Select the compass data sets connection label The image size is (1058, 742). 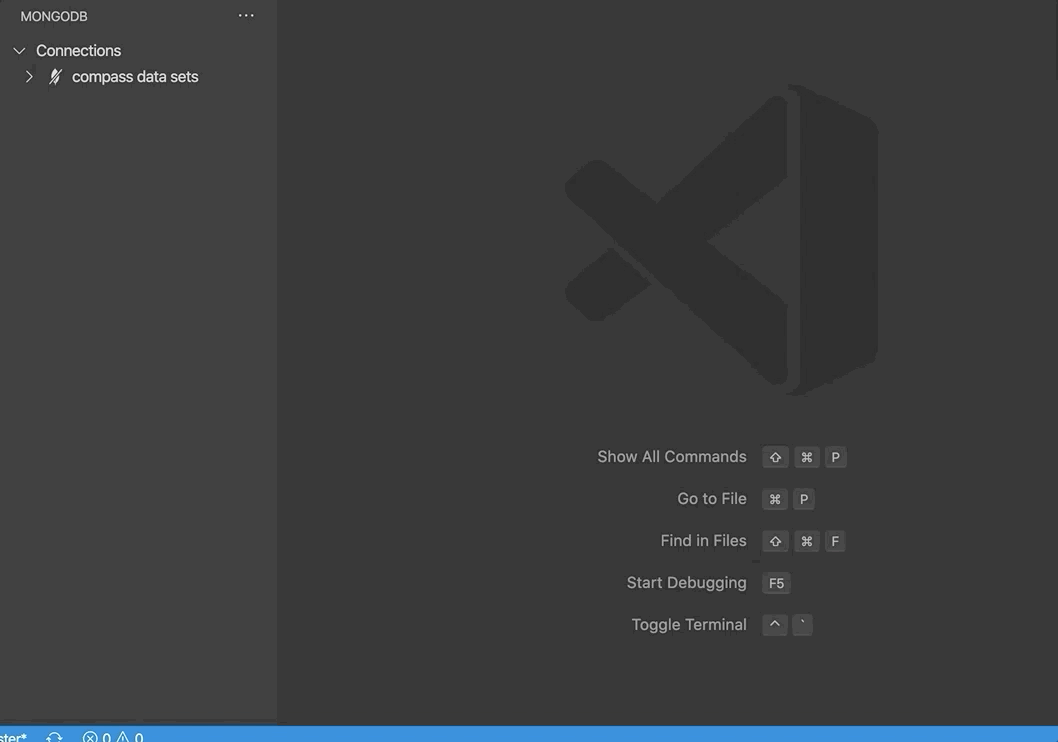(135, 77)
